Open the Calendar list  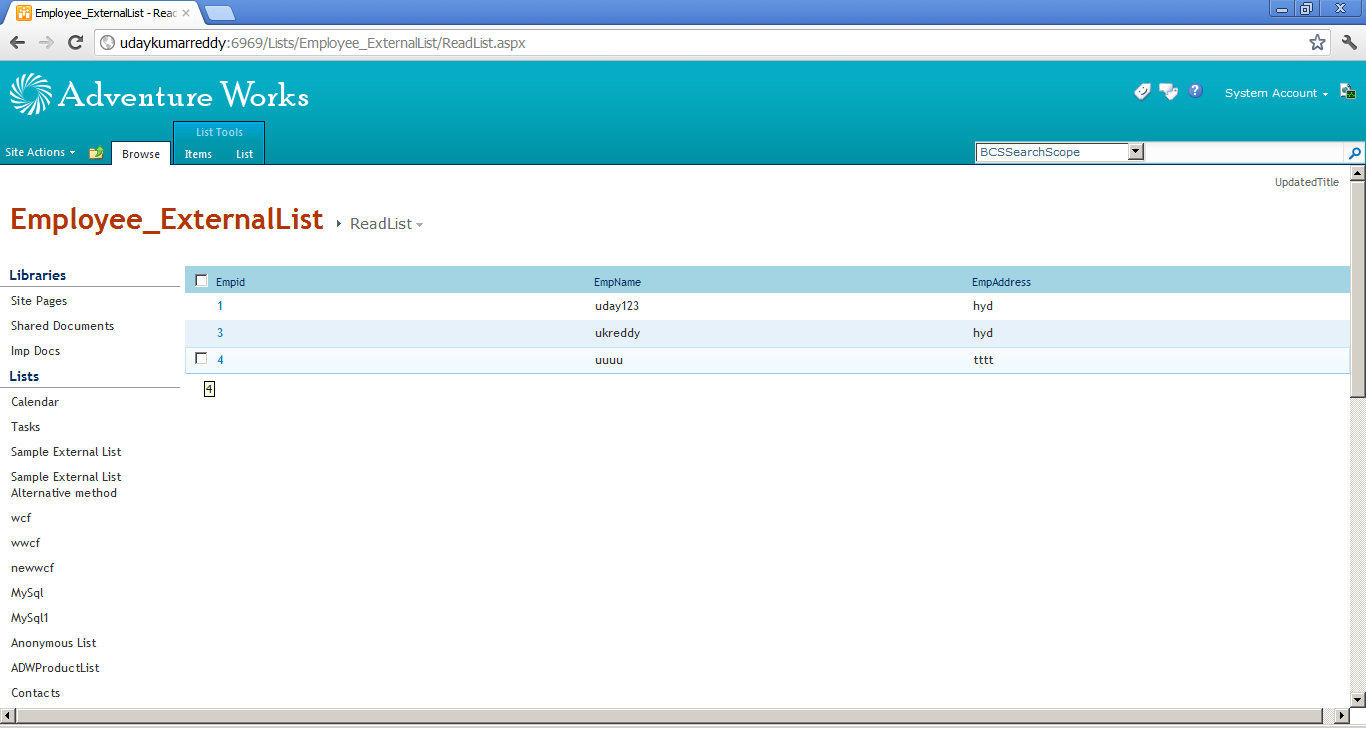pos(35,402)
